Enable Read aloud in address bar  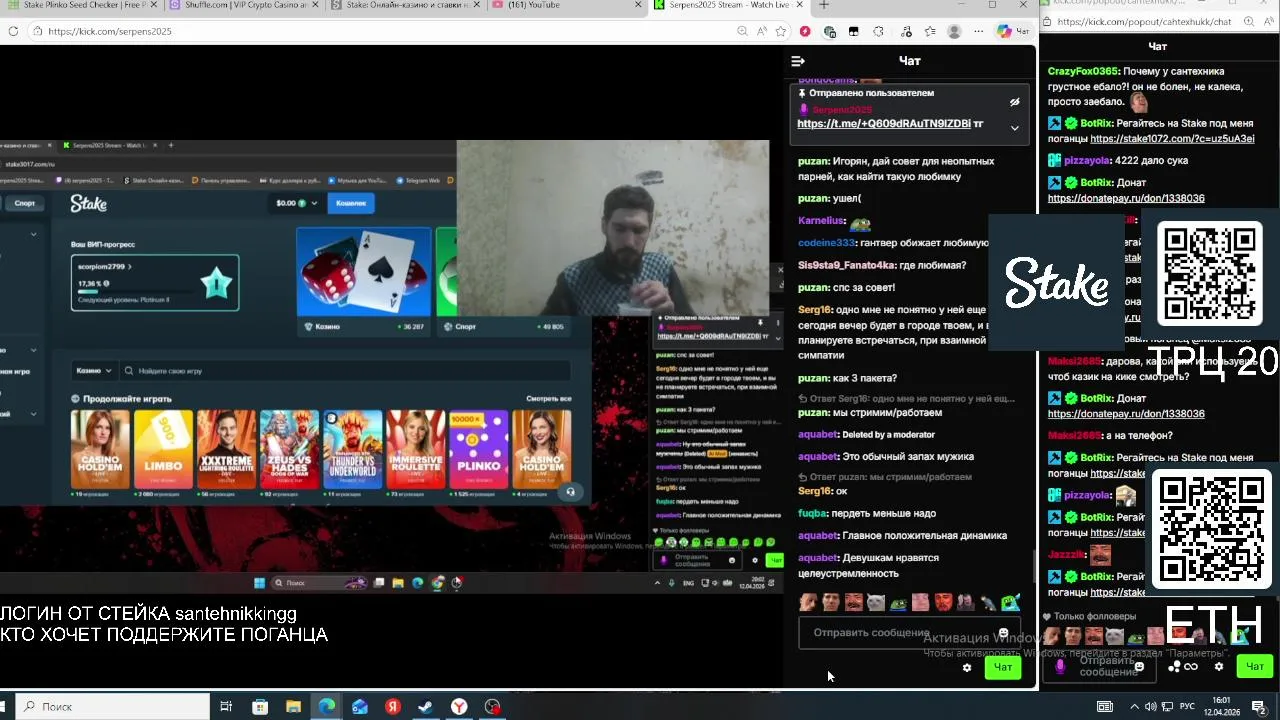[x=762, y=31]
